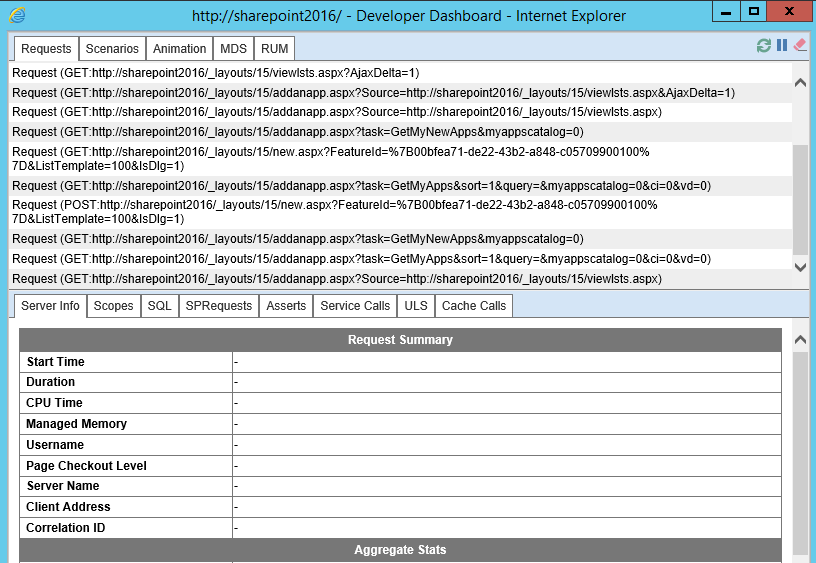This screenshot has width=816, height=563.
Task: Switch to the Requests tab
Action: [46, 49]
